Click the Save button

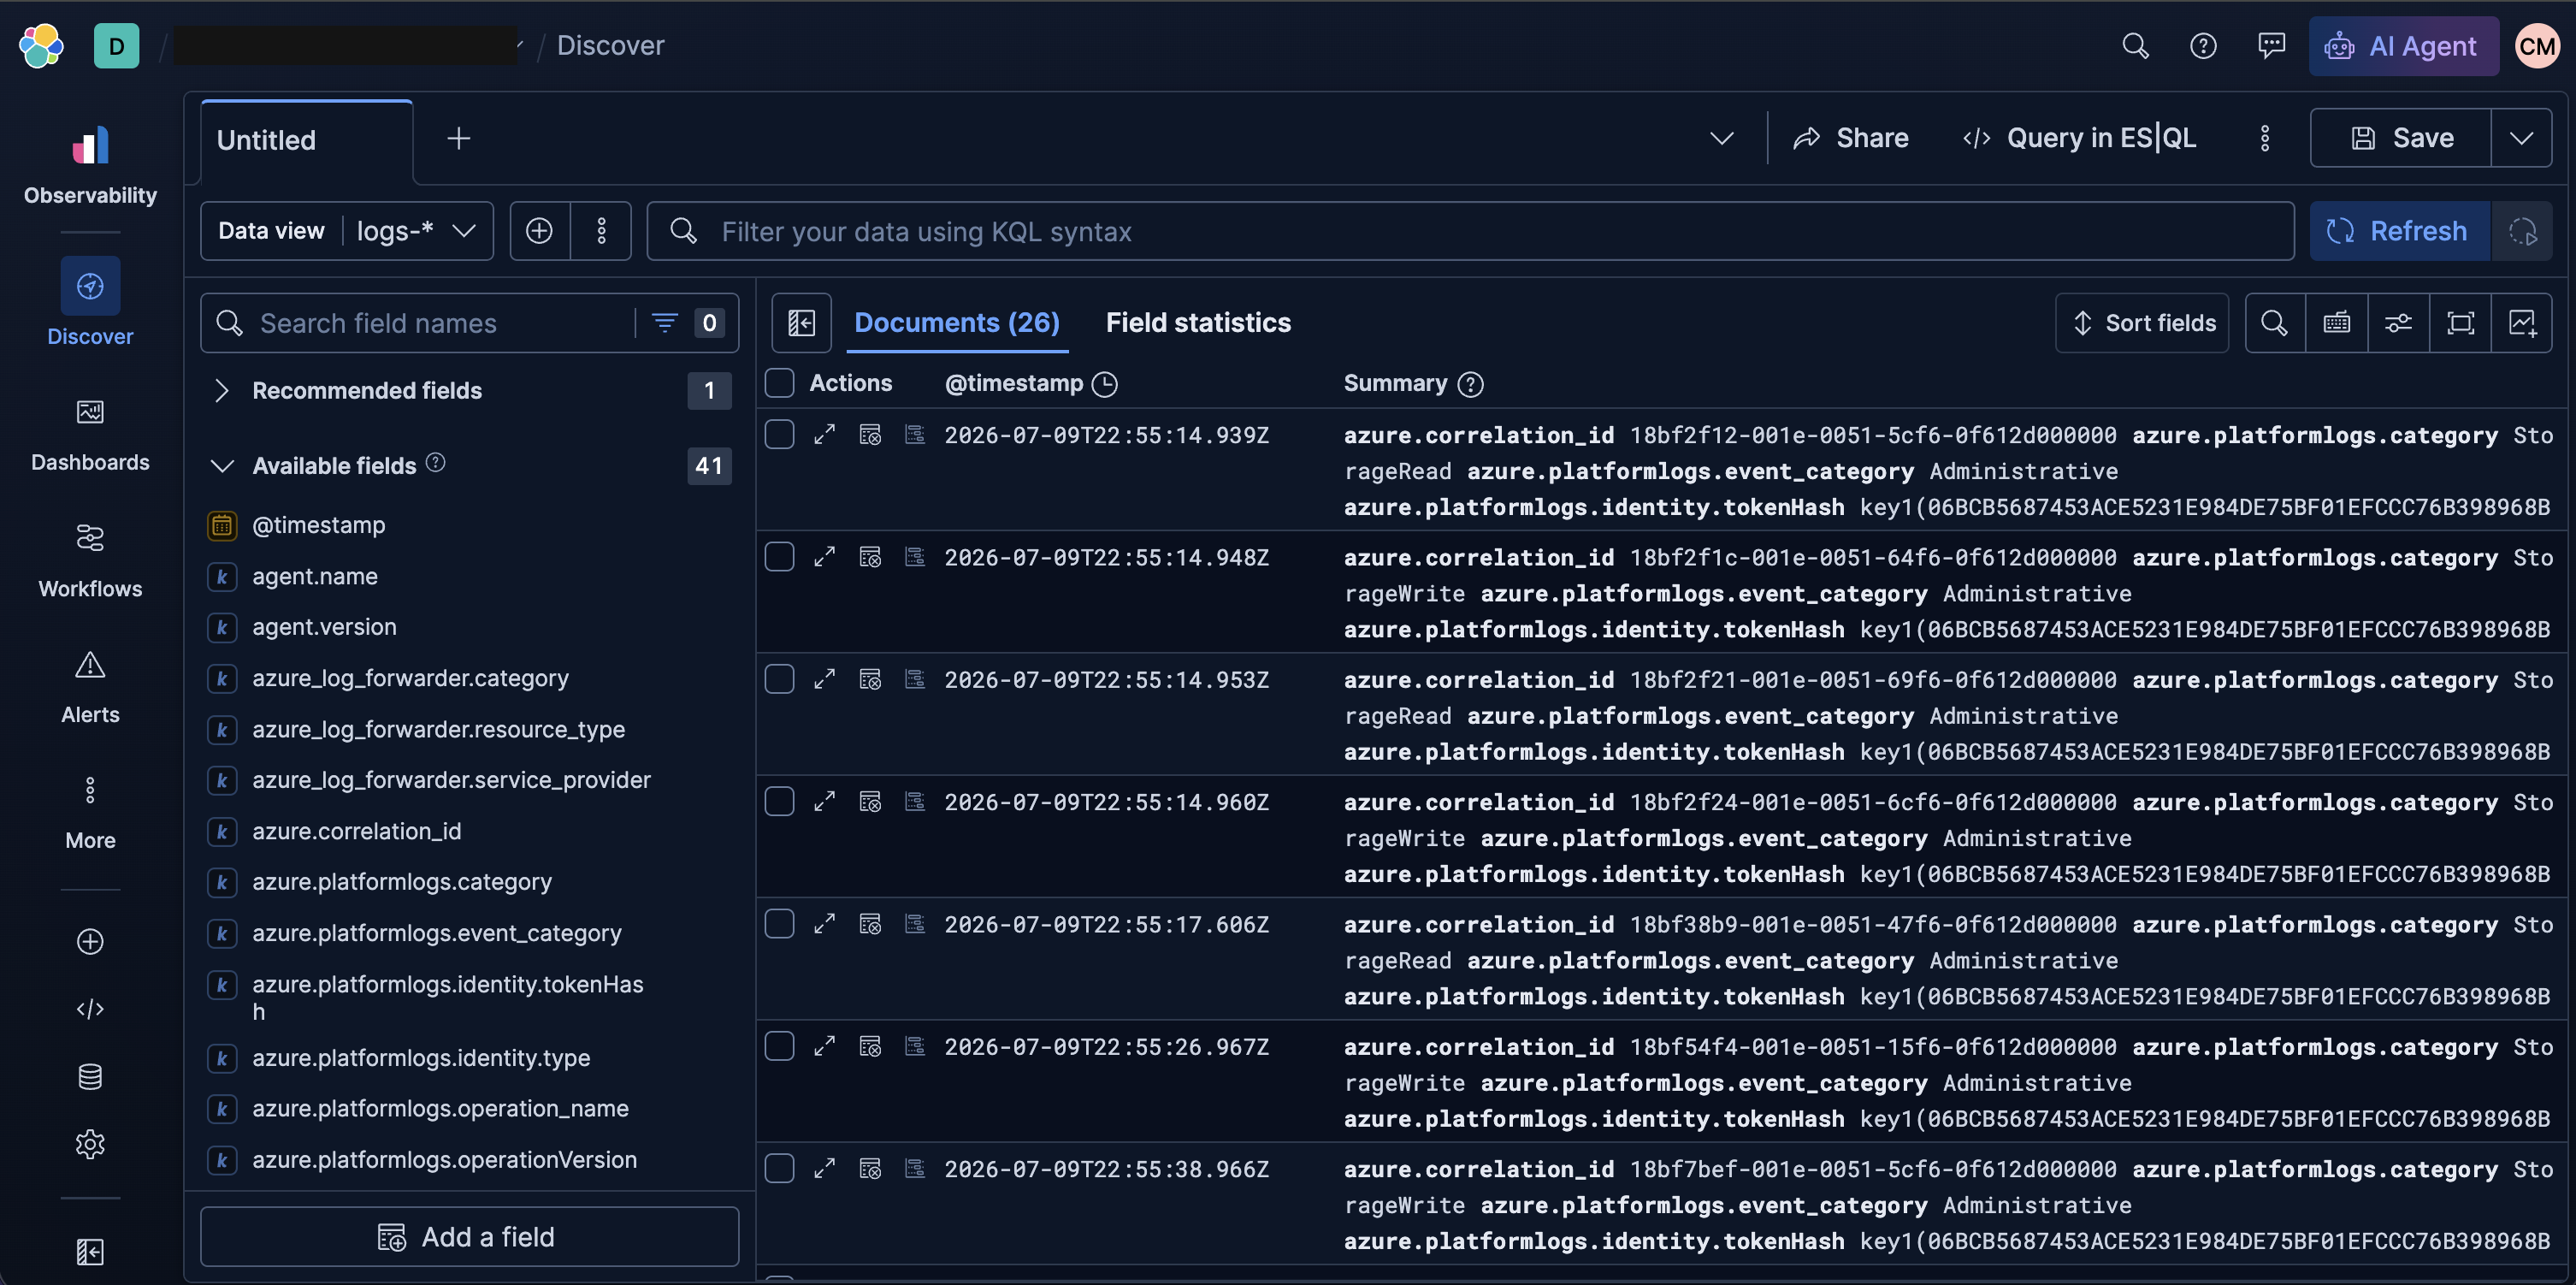[x=2401, y=139]
